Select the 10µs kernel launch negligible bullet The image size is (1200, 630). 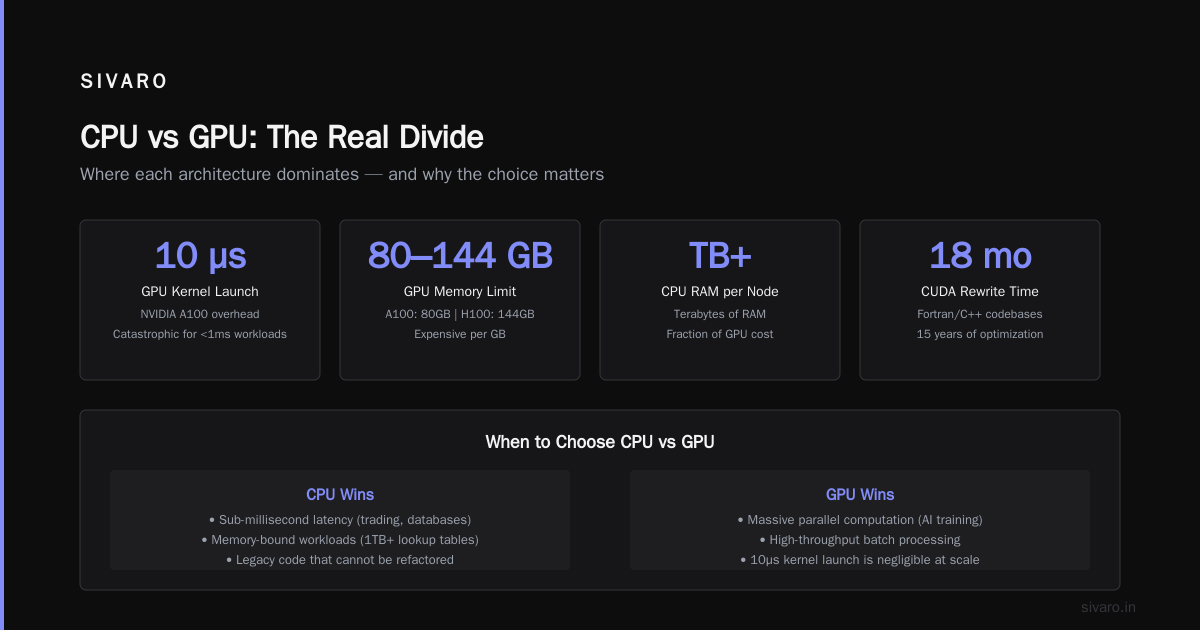coord(860,560)
